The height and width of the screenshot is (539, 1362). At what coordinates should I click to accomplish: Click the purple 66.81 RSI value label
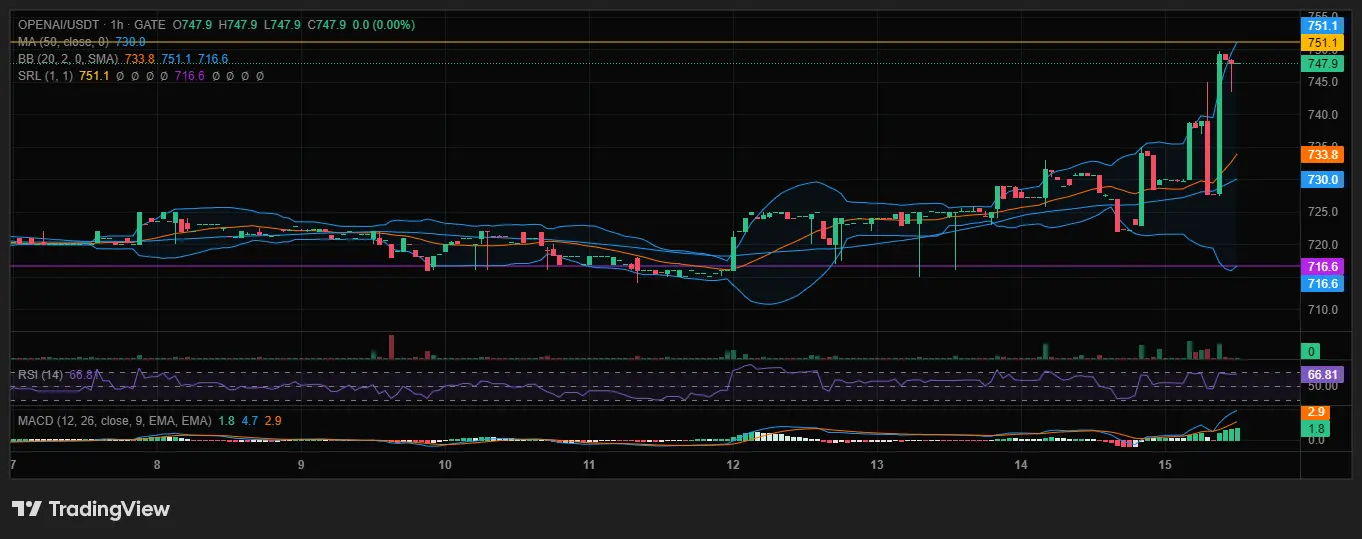click(1320, 374)
